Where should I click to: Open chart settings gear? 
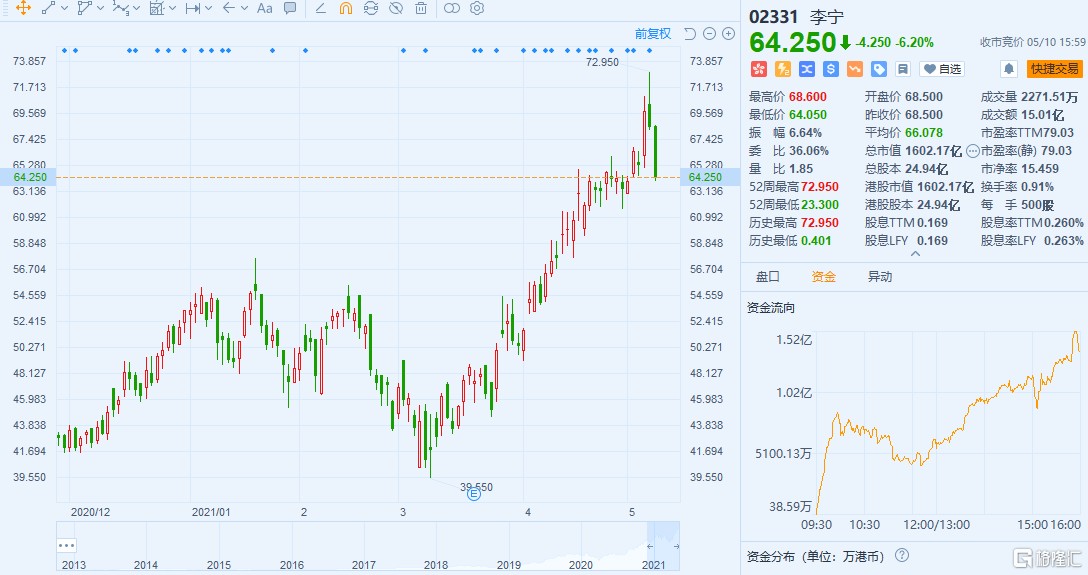(x=477, y=8)
